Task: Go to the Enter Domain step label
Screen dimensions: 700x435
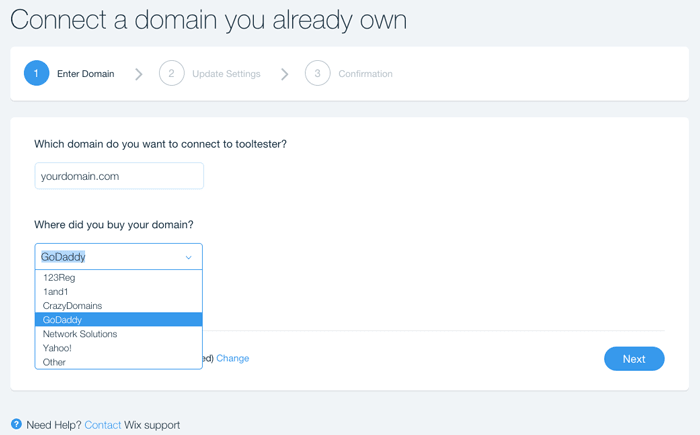Action: tap(86, 74)
